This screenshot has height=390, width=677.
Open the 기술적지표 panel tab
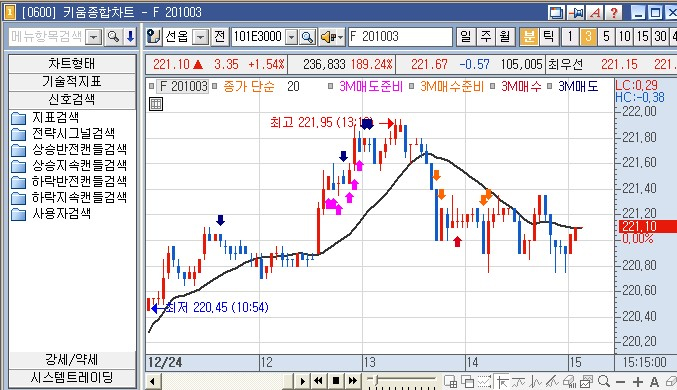tap(72, 82)
